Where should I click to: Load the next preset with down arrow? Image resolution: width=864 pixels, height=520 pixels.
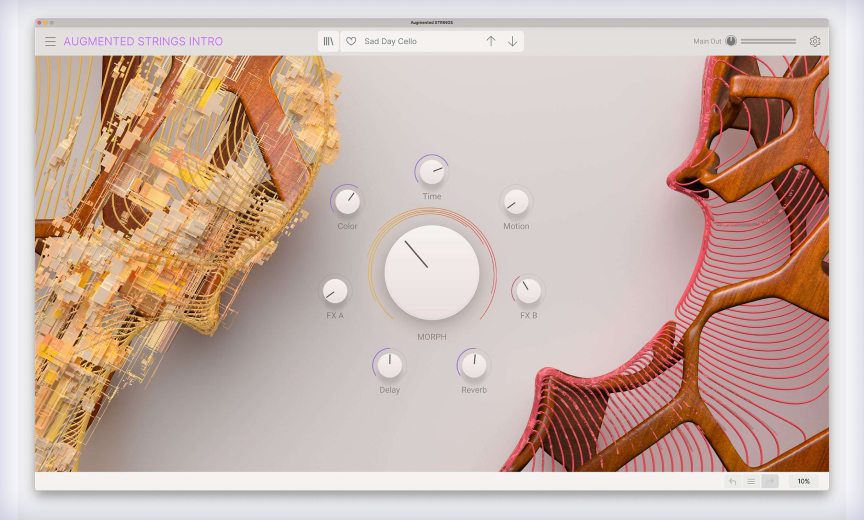pos(512,41)
